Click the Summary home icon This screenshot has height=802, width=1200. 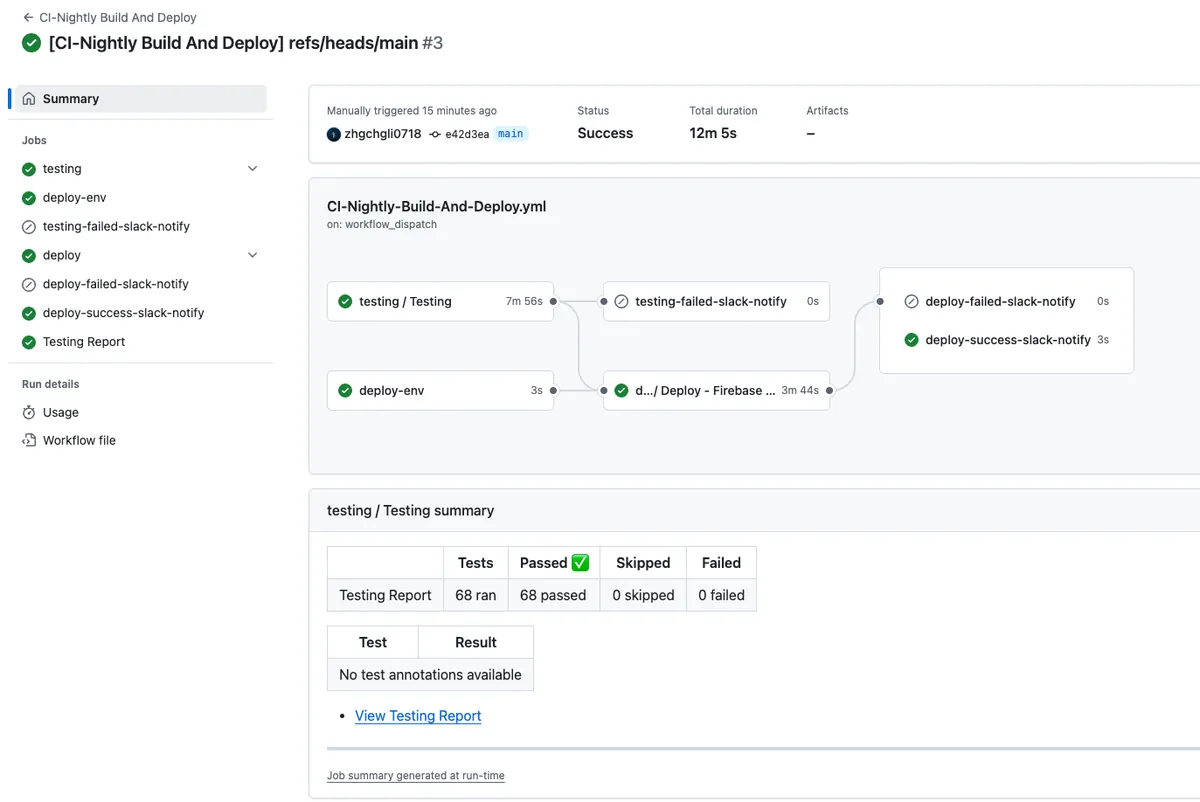pos(29,99)
